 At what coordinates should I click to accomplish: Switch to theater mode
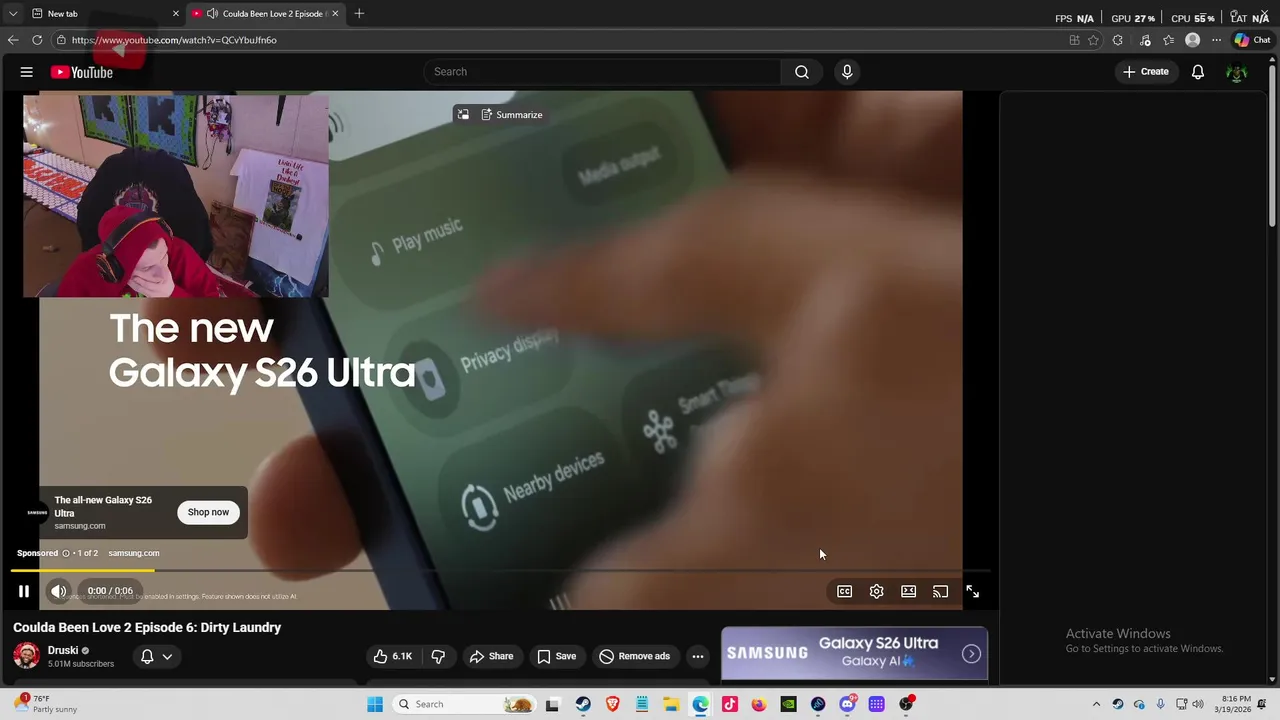909,592
